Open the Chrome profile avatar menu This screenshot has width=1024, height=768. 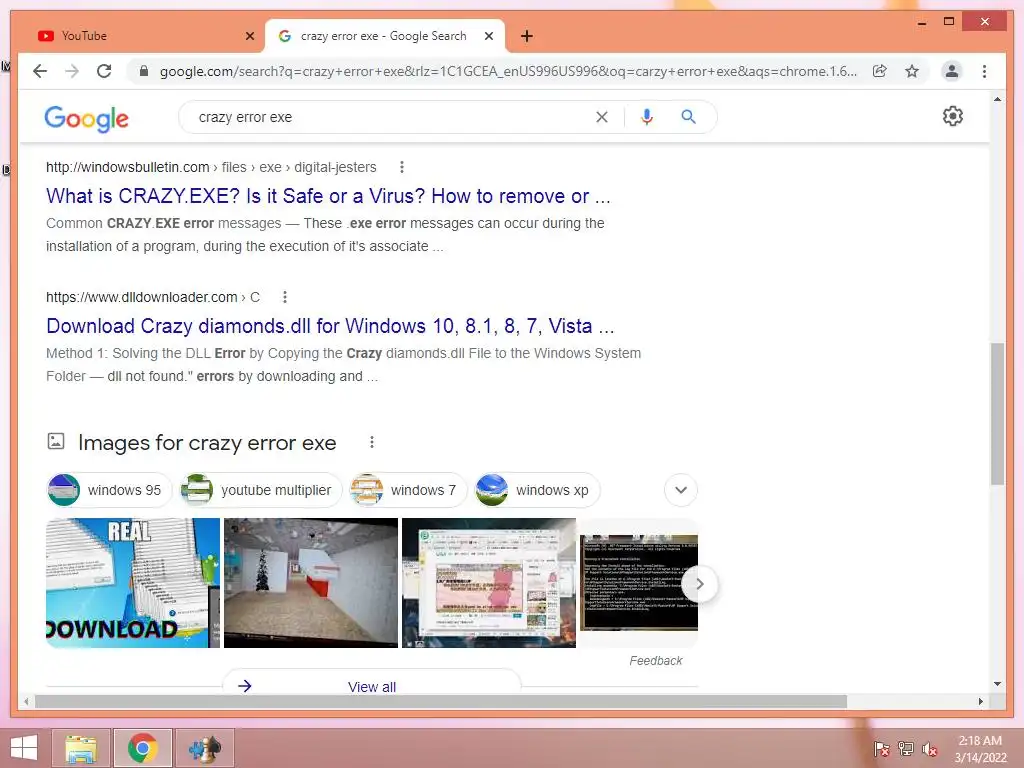pos(952,71)
